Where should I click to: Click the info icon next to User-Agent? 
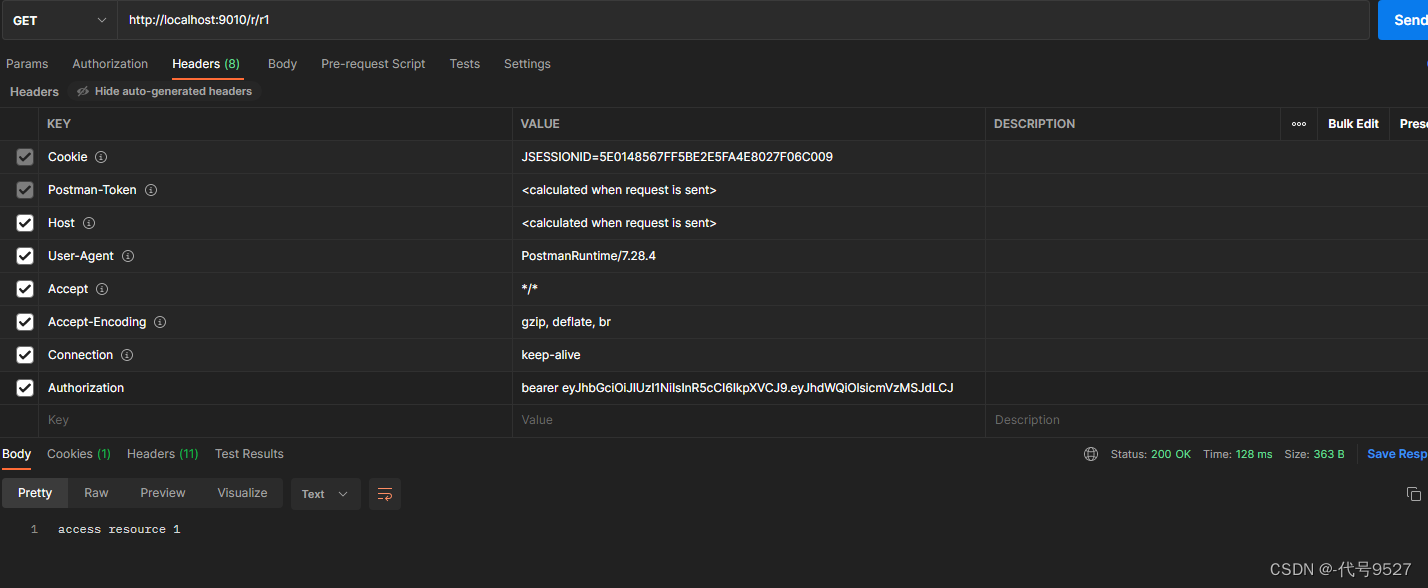click(128, 256)
